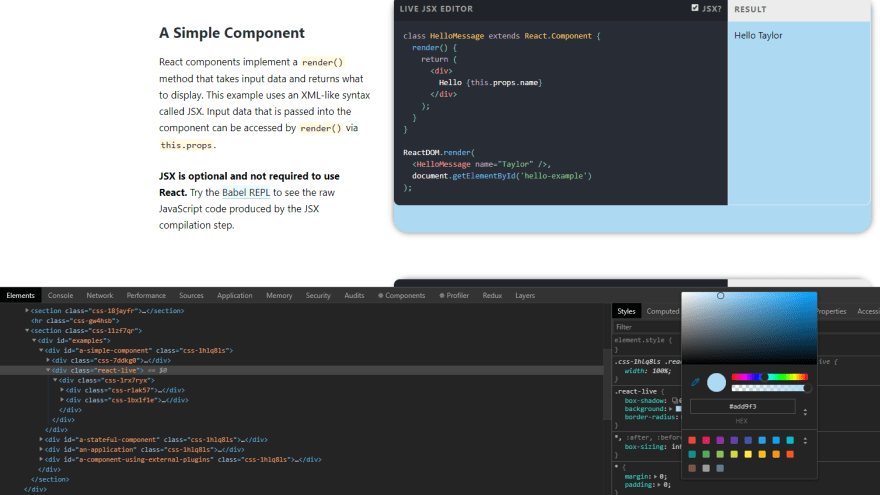
Task: Expand the css-rlak57 div node
Action: [x=62, y=390]
